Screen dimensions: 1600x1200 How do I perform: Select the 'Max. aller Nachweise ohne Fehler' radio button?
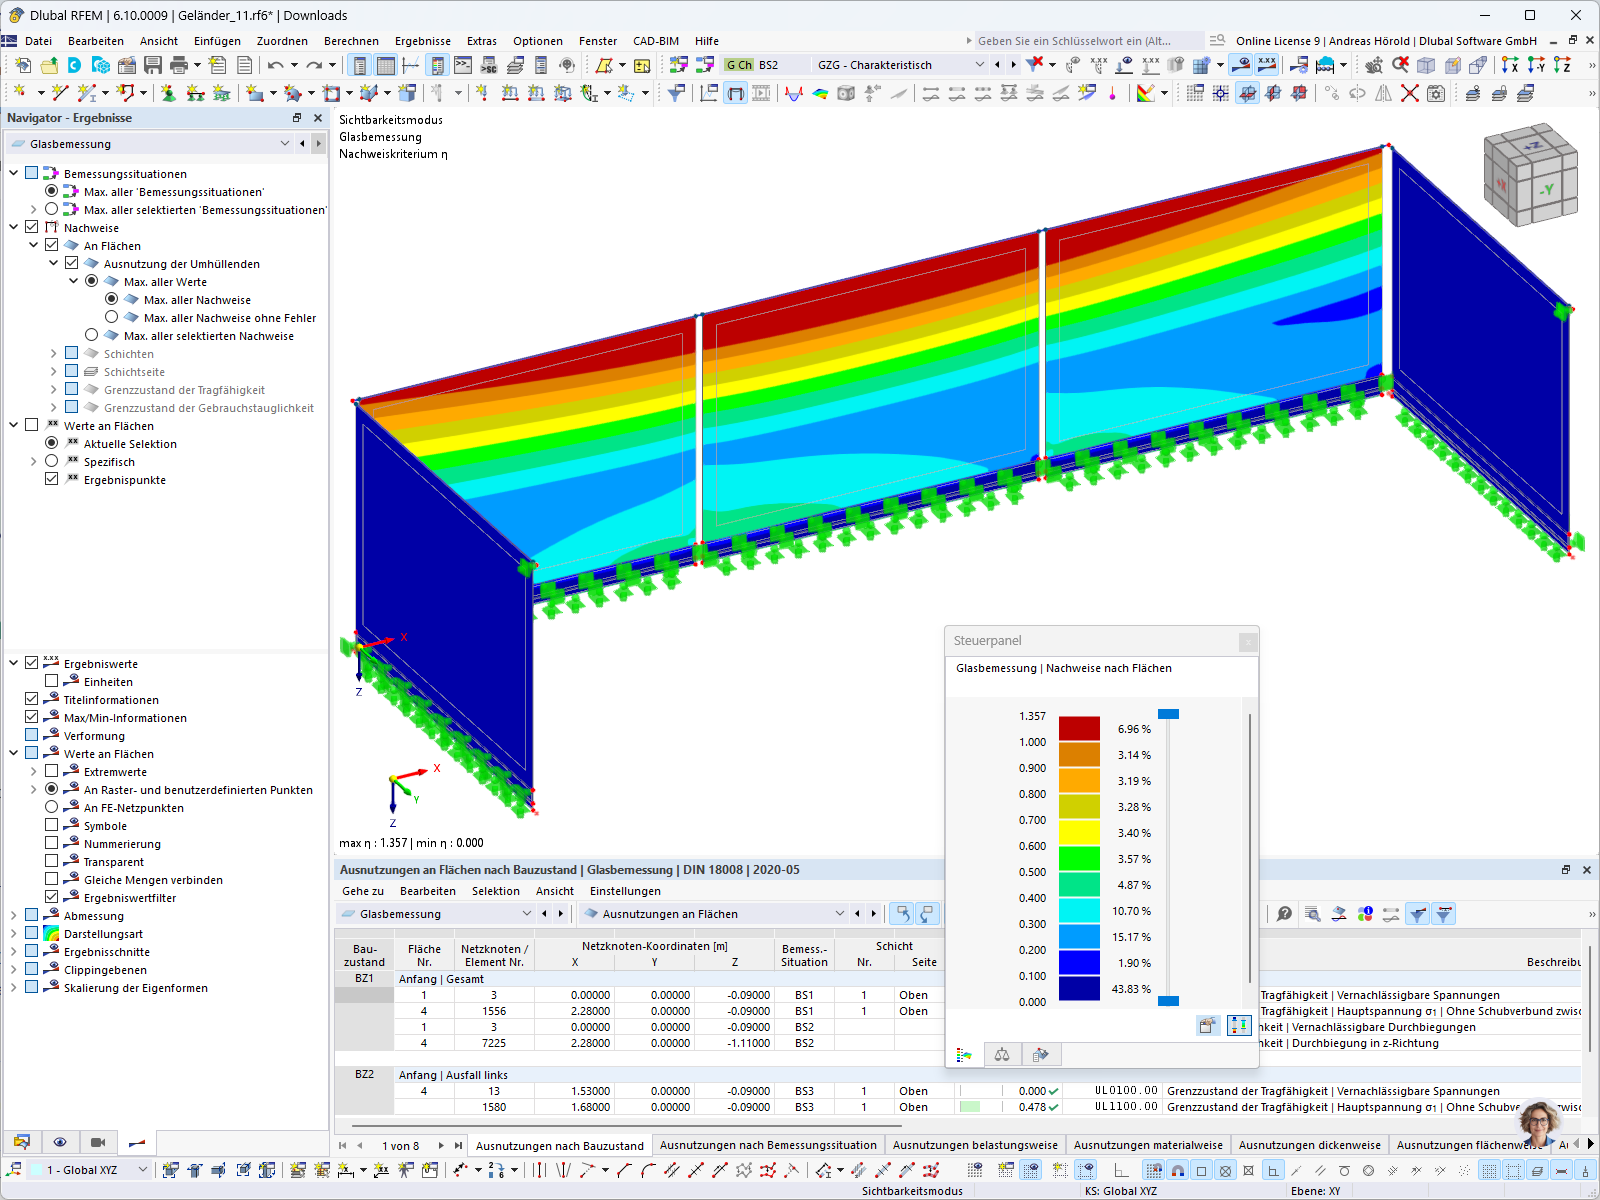112,317
